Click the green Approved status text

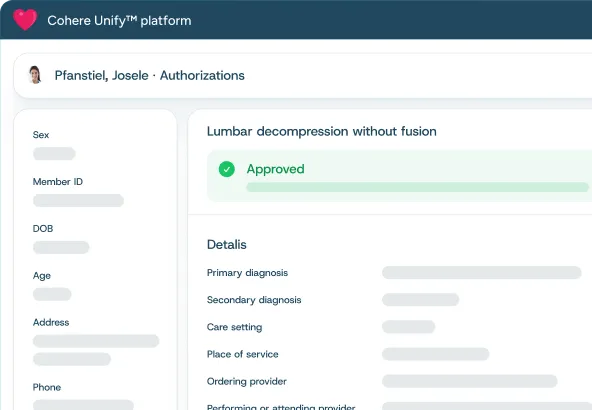click(x=276, y=169)
